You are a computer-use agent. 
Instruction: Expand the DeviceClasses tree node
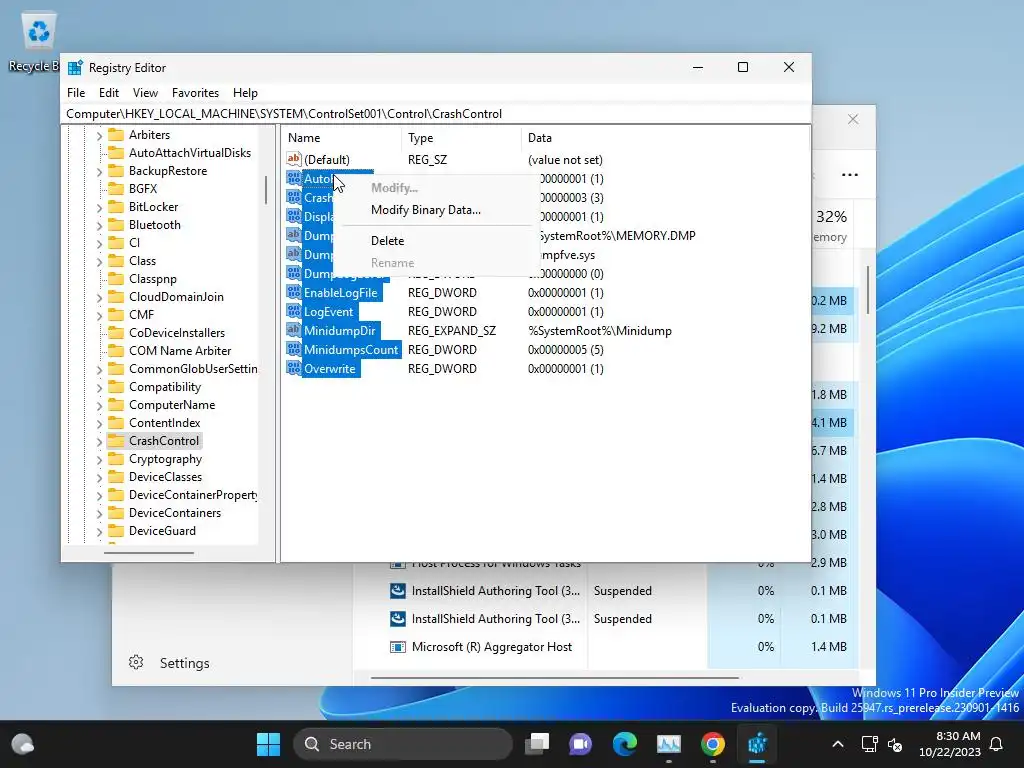(99, 477)
